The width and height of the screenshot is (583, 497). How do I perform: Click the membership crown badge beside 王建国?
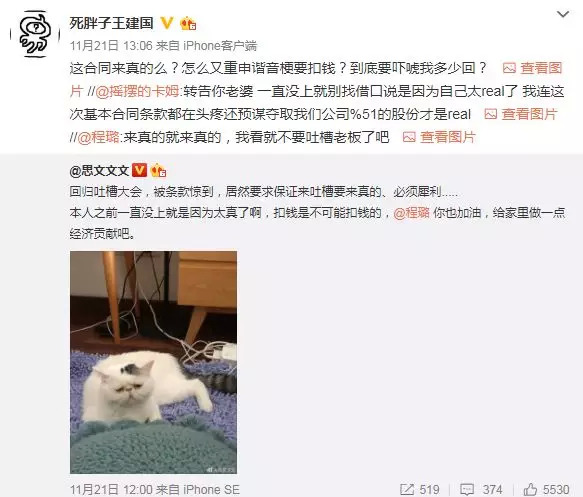(x=188, y=24)
